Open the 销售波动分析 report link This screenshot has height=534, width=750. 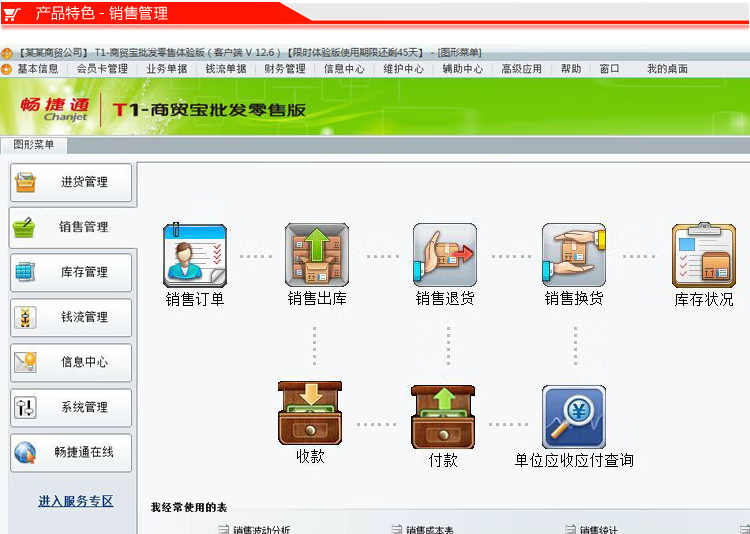click(x=262, y=530)
